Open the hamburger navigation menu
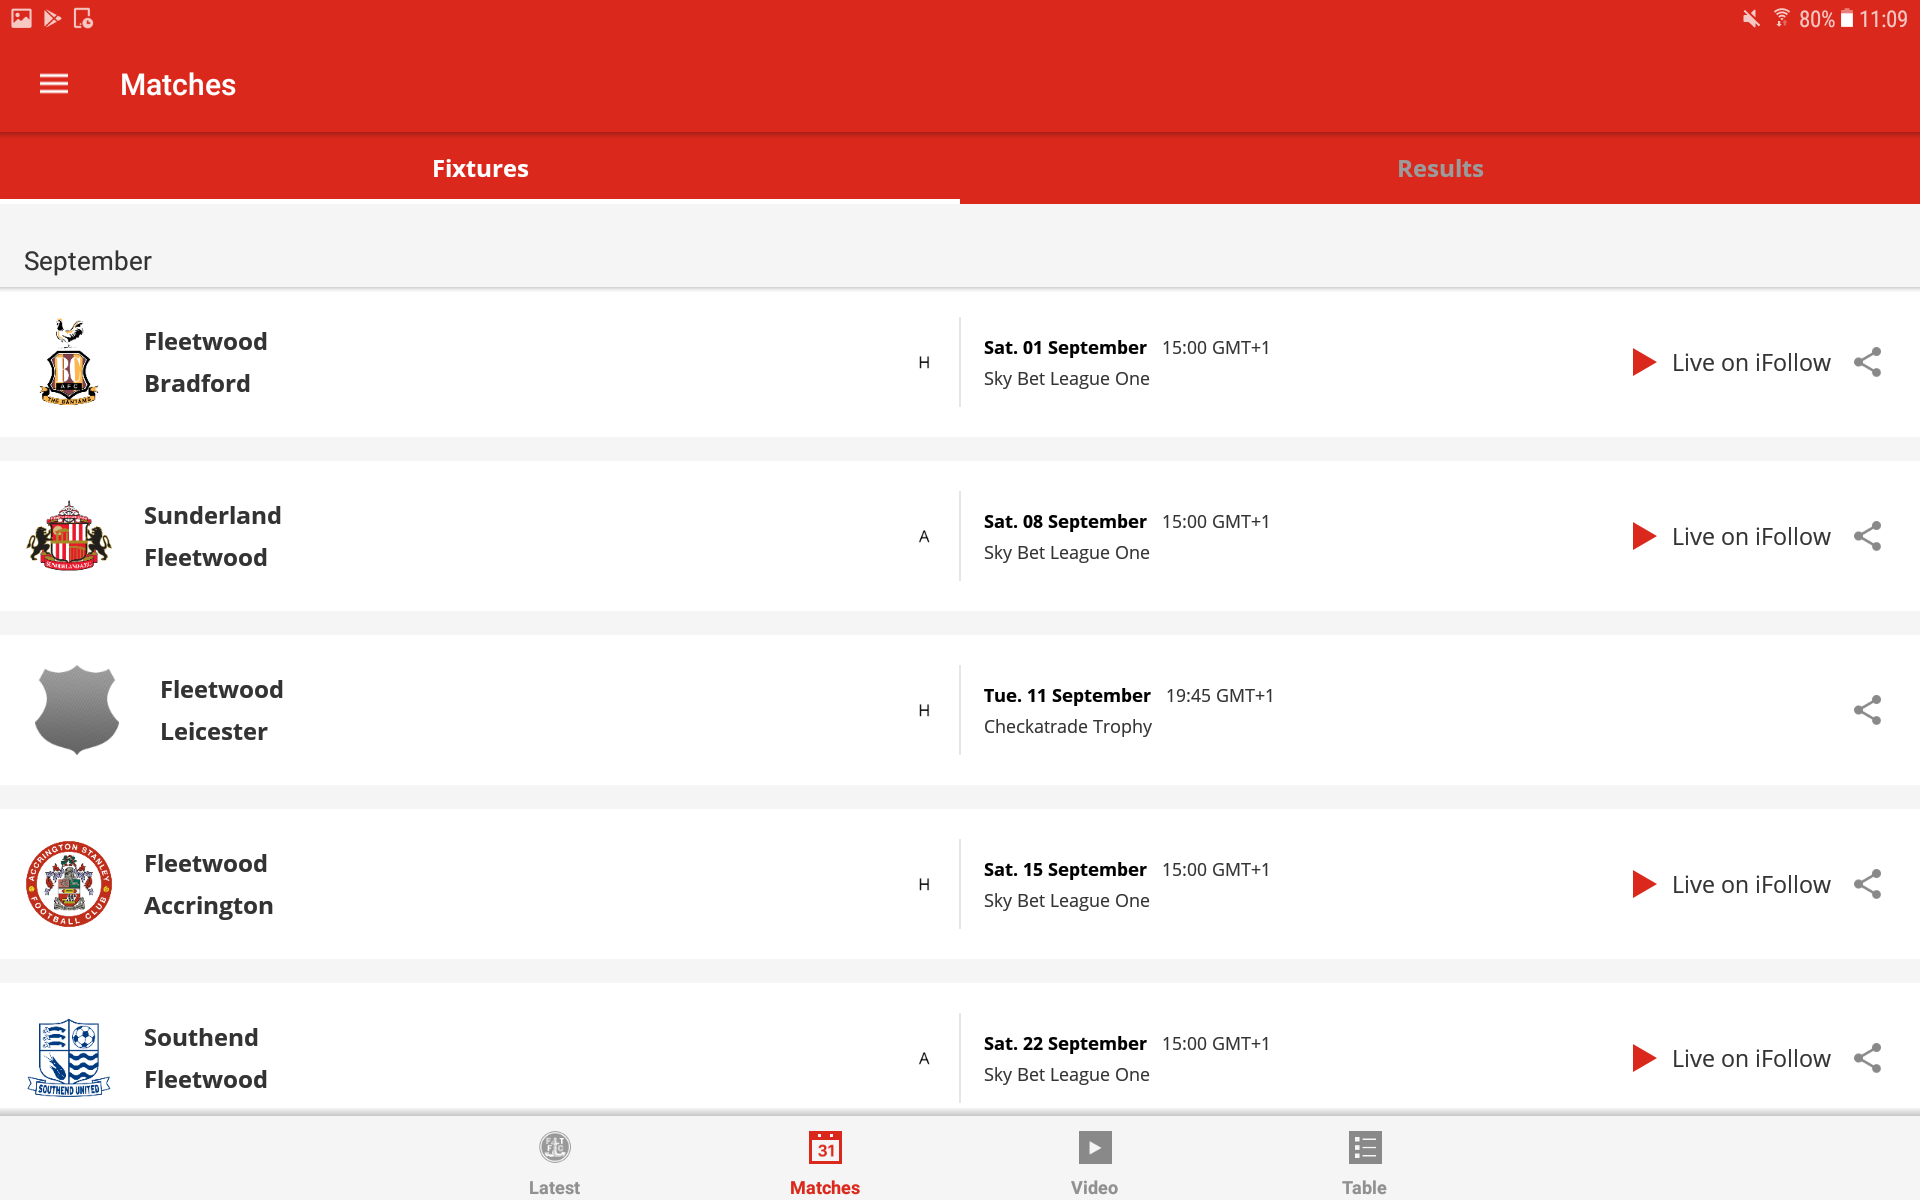This screenshot has height=1200, width=1920. pos(54,84)
